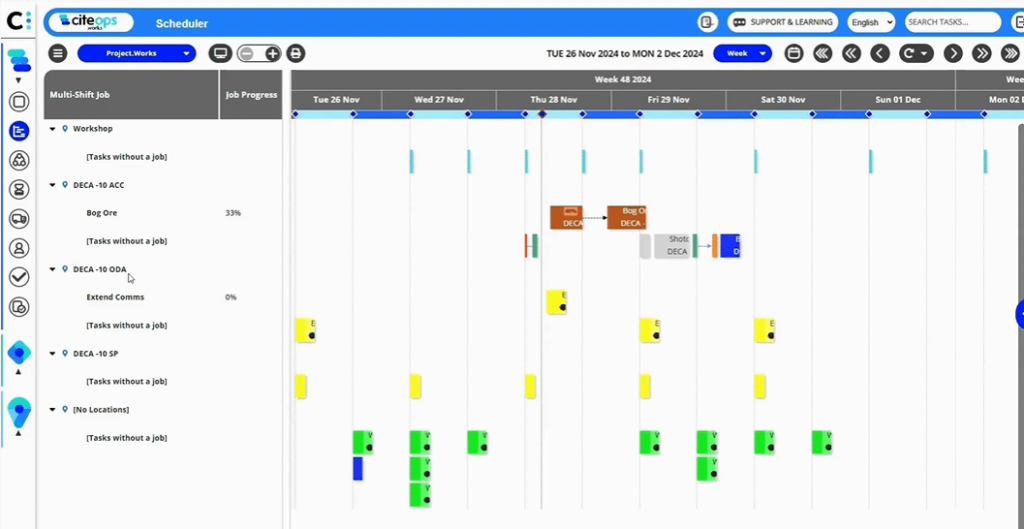The width and height of the screenshot is (1024, 529).
Task: Change language using the English dropdown
Action: [x=870, y=22]
